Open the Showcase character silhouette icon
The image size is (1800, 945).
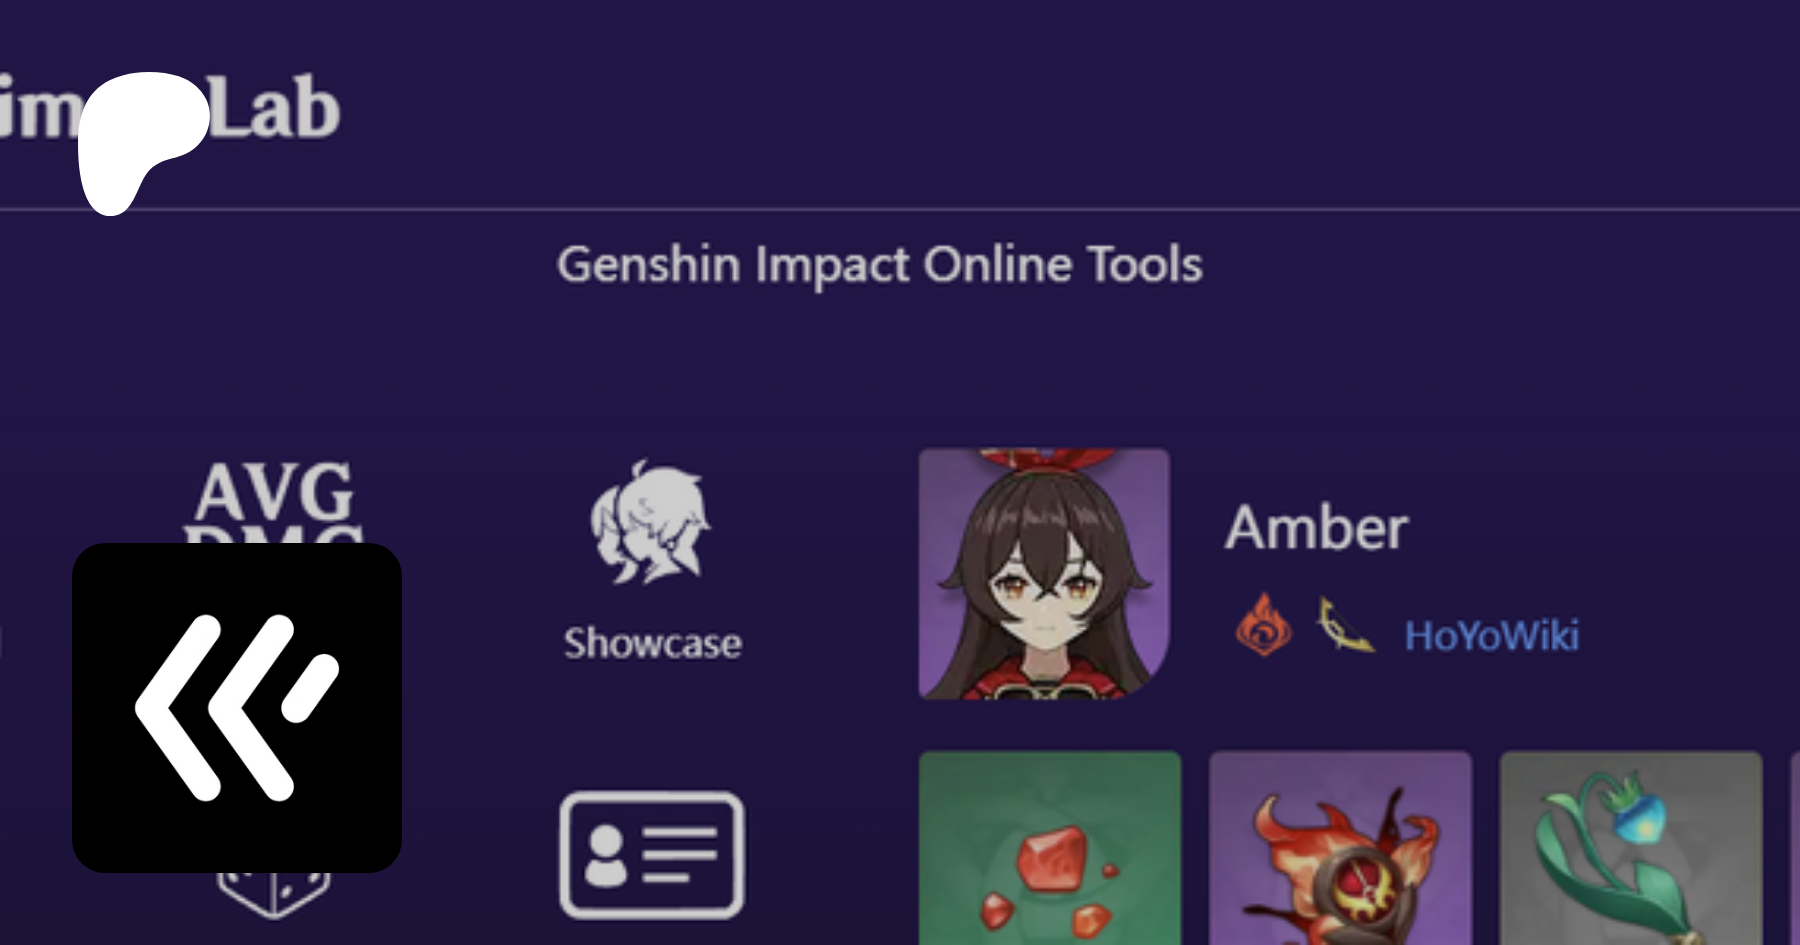coord(651,522)
